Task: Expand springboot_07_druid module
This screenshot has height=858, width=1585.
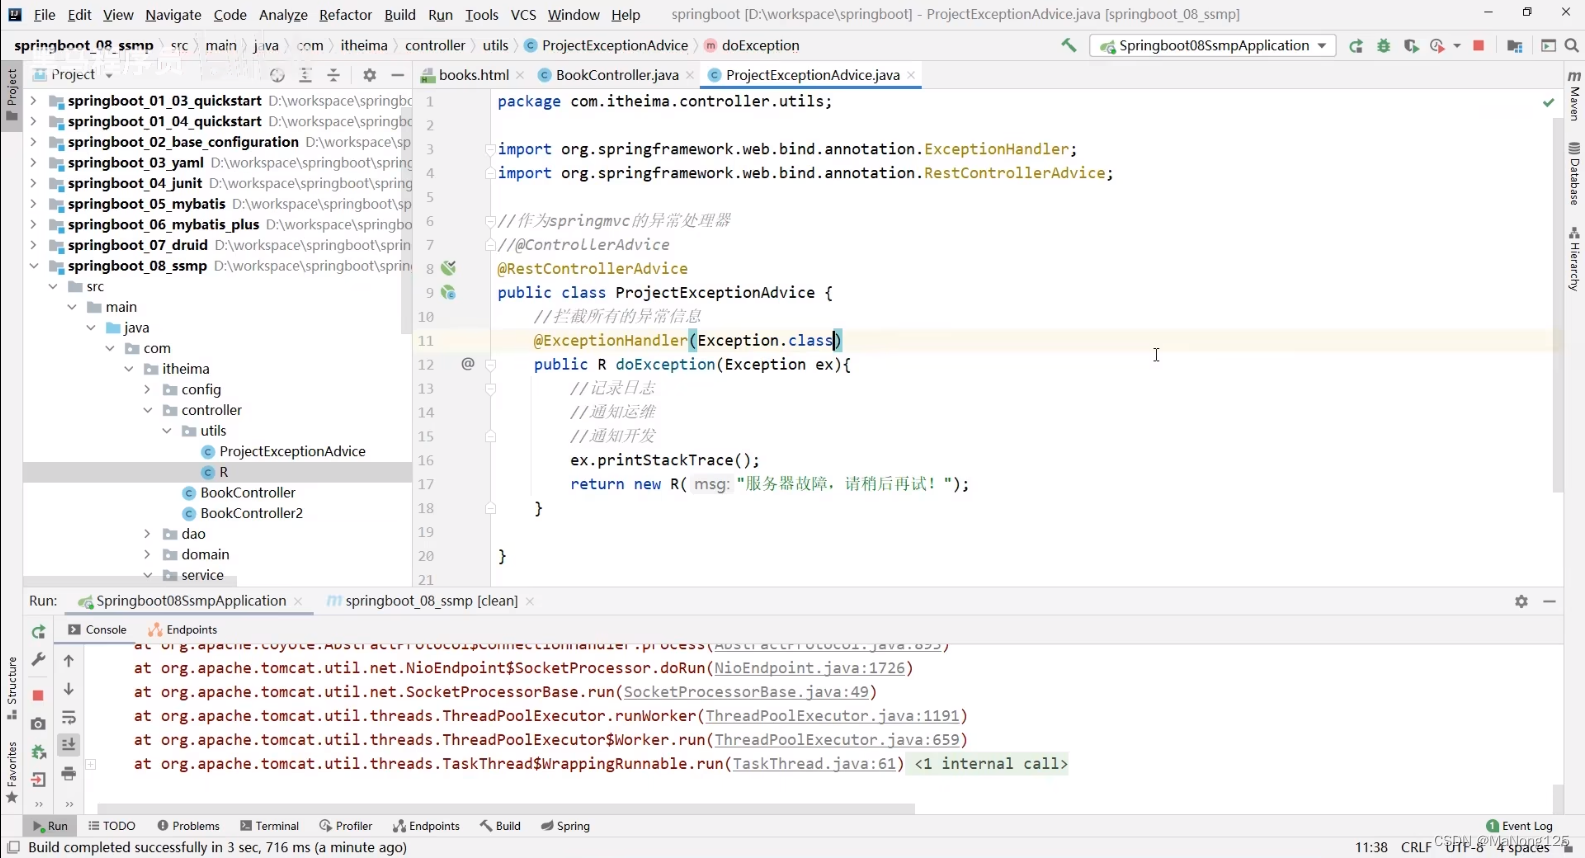Action: click(33, 245)
